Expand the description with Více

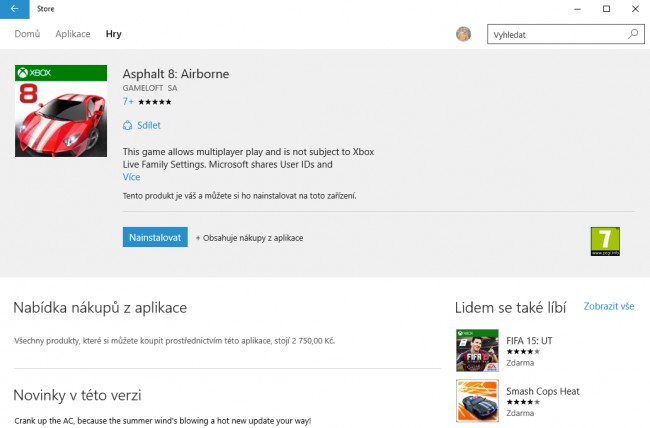(x=131, y=177)
